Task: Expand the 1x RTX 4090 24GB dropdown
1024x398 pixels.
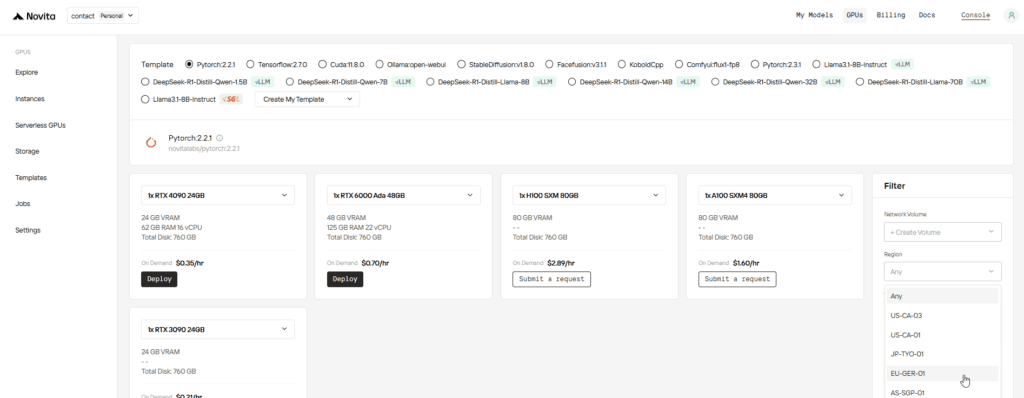Action: tap(217, 195)
